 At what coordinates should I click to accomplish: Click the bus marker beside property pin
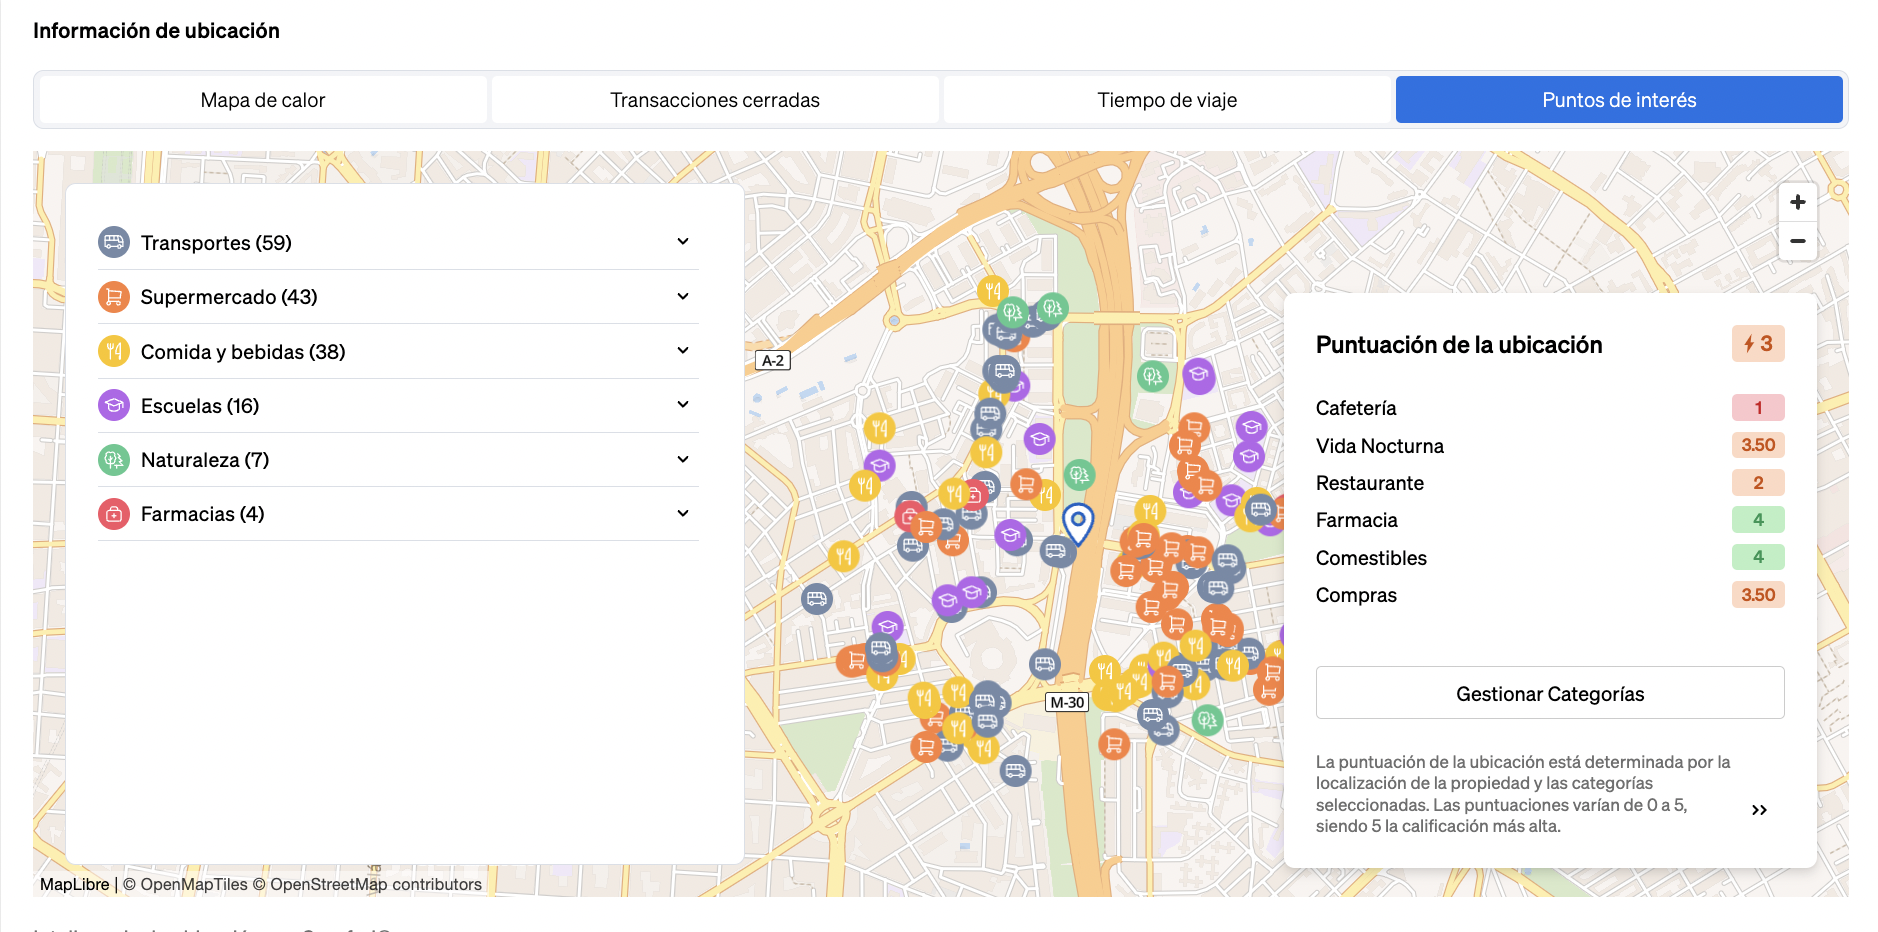[1056, 550]
